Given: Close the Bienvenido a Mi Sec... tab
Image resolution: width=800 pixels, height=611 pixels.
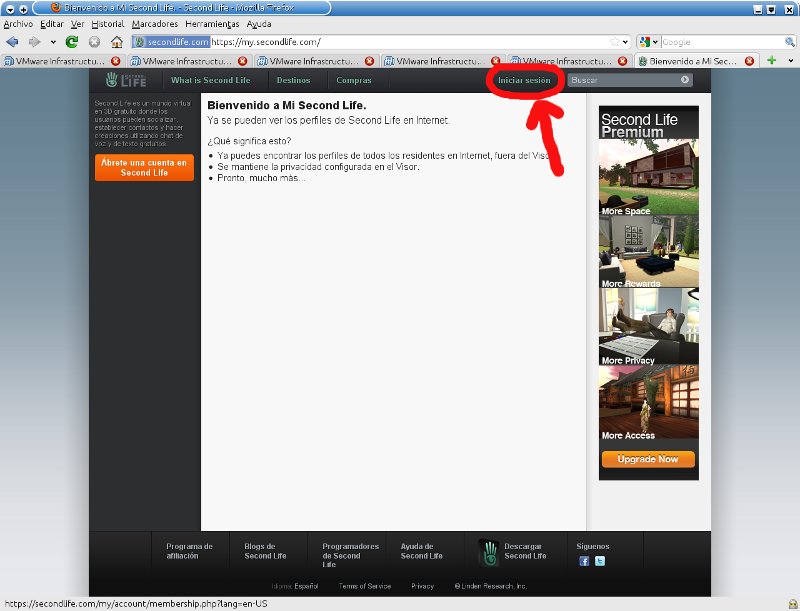Looking at the screenshot, I should pos(749,61).
